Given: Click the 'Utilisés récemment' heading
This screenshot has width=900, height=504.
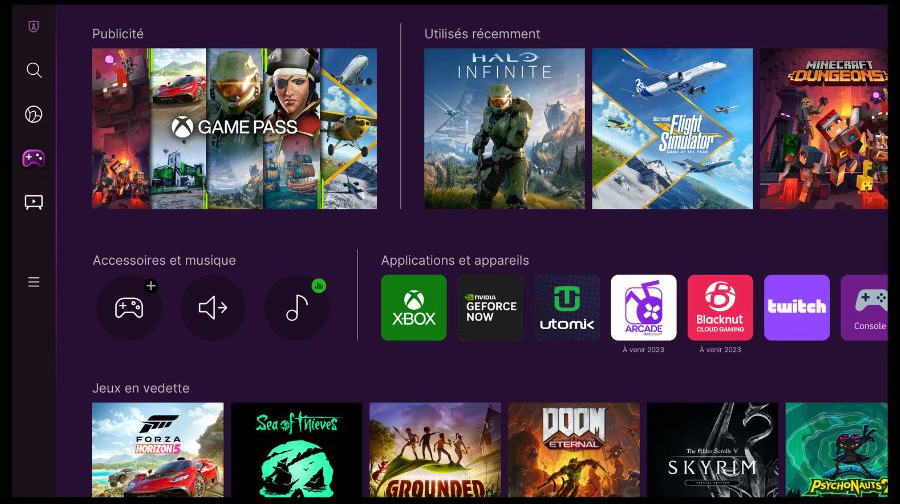Looking at the screenshot, I should click(x=482, y=34).
